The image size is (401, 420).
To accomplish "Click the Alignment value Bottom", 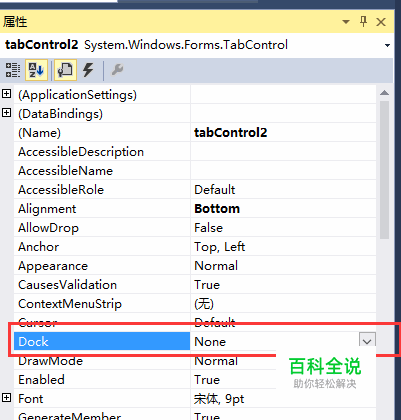I will (x=217, y=209).
